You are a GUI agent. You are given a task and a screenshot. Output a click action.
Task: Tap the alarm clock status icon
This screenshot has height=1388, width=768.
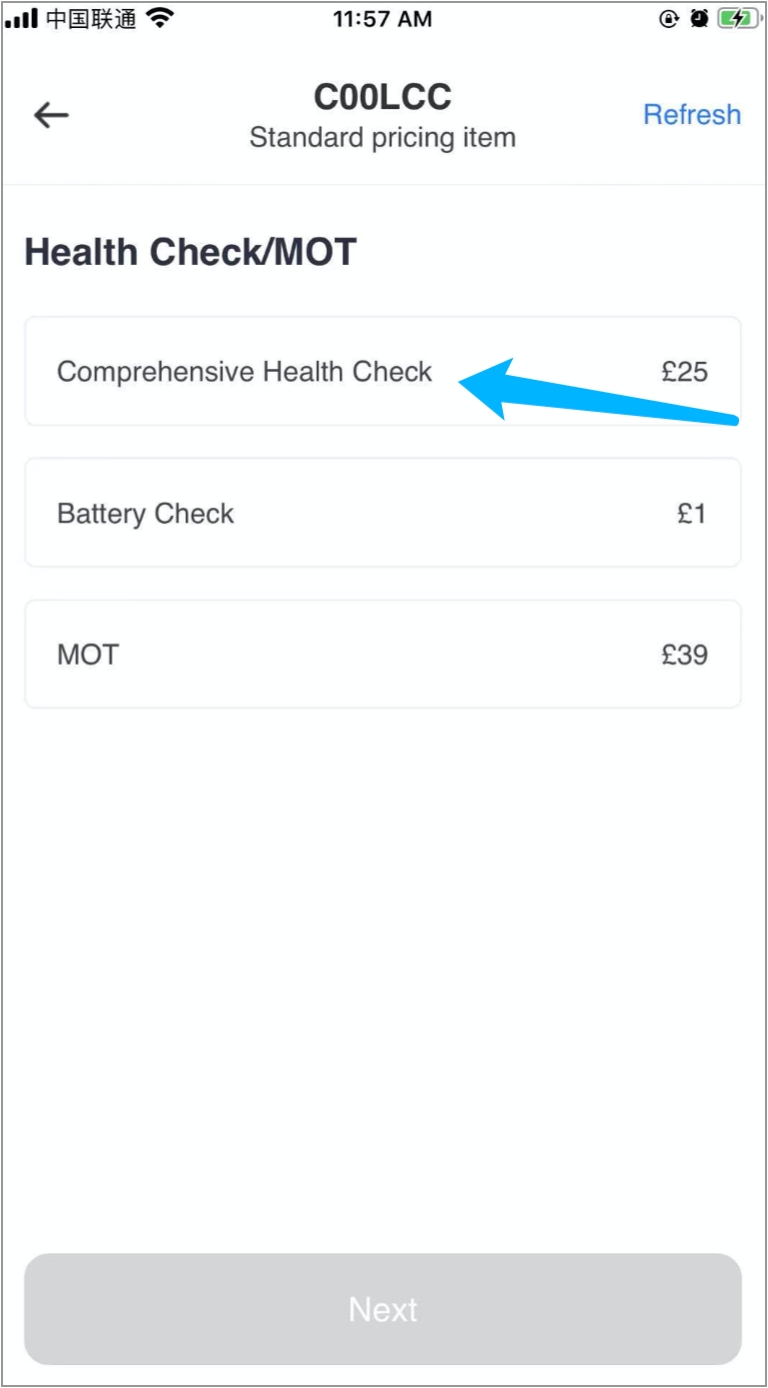point(698,19)
